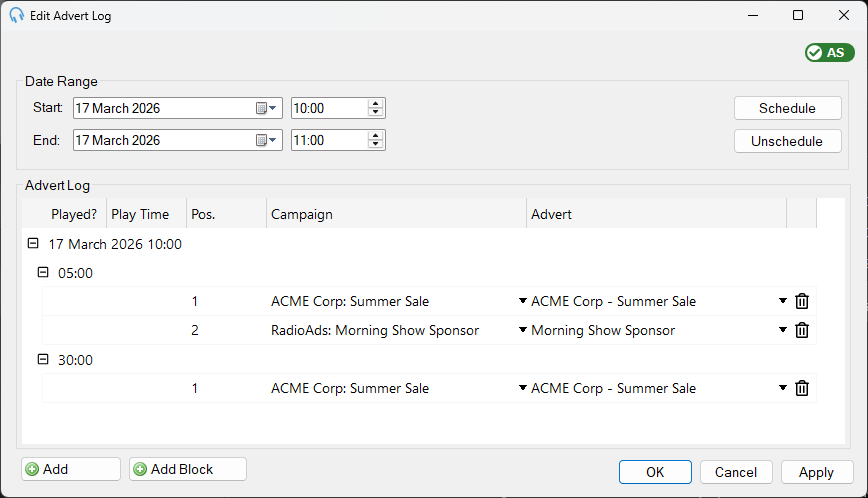Delete the 05:00 ACME Corp Summer Sale row
The image size is (868, 498).
[x=802, y=302]
